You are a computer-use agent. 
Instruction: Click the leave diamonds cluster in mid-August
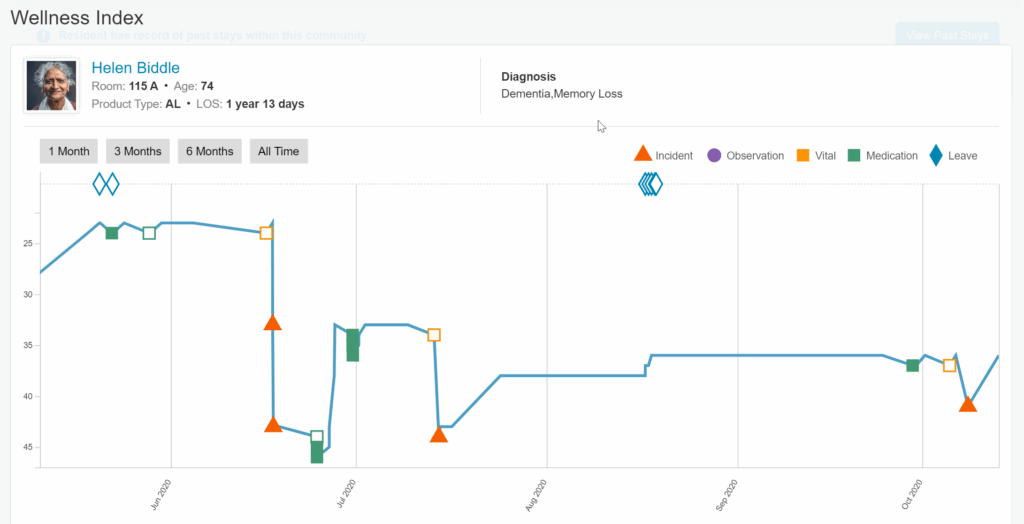point(651,183)
